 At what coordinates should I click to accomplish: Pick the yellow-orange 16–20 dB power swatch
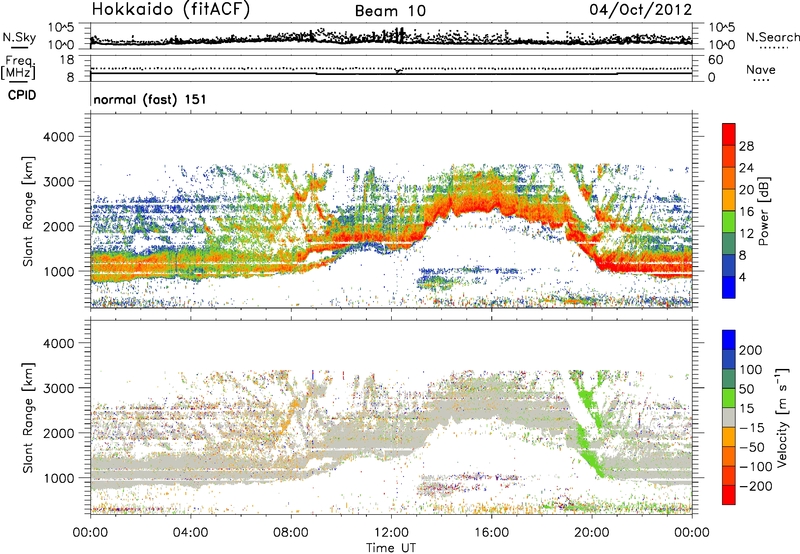coord(729,200)
